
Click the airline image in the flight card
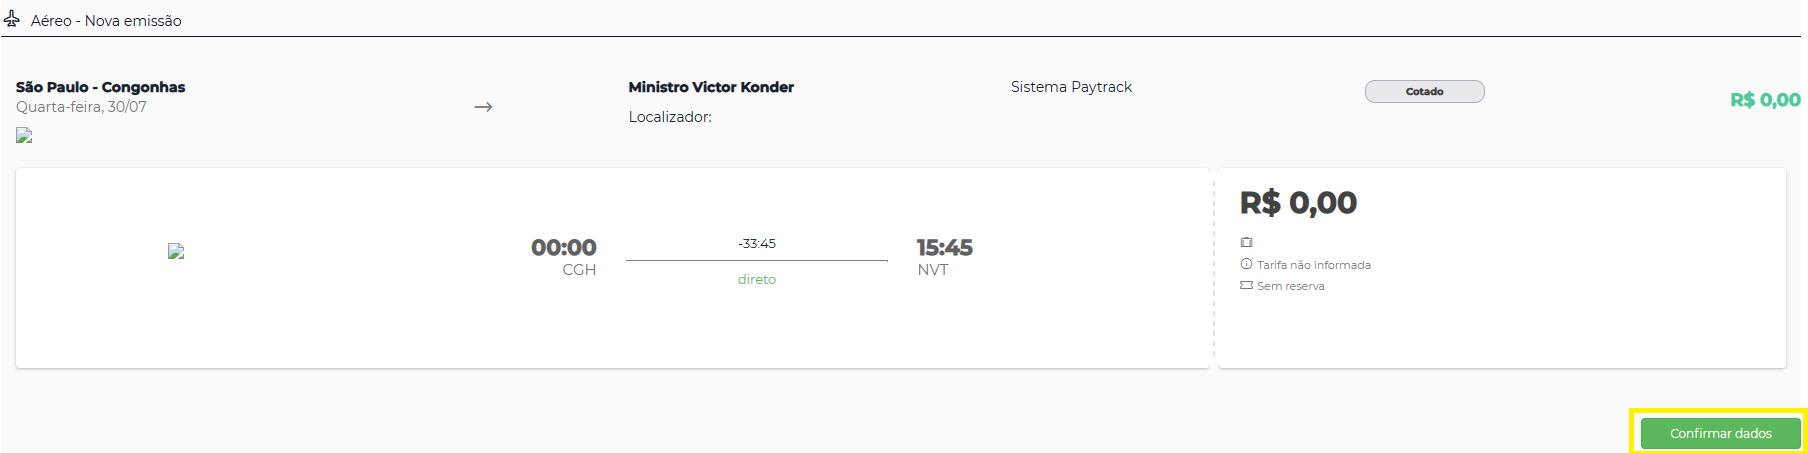176,251
